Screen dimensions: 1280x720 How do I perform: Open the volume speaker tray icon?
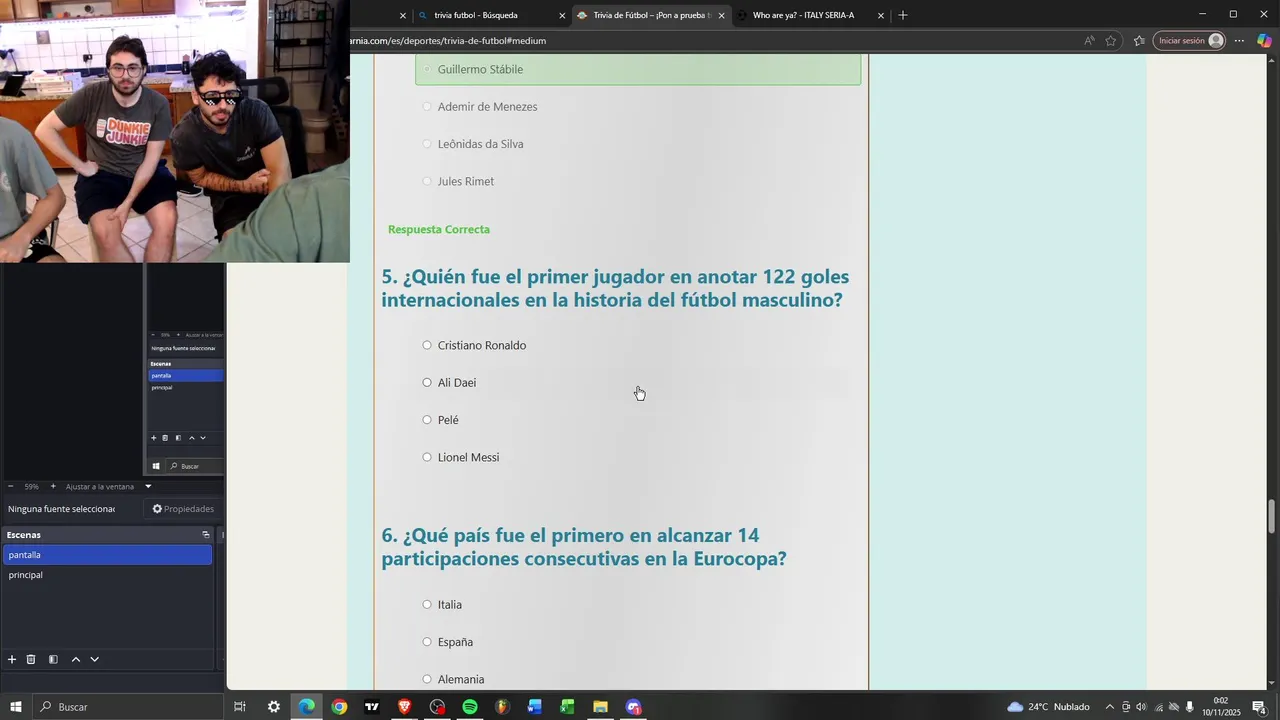click(1141, 707)
